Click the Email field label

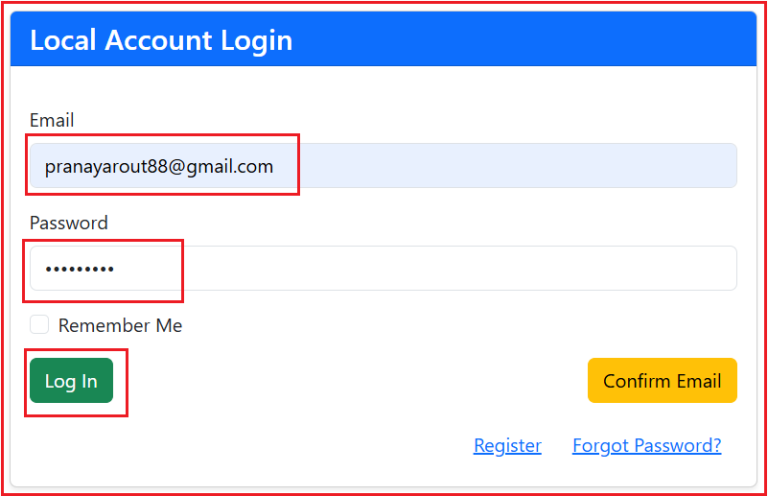52,120
